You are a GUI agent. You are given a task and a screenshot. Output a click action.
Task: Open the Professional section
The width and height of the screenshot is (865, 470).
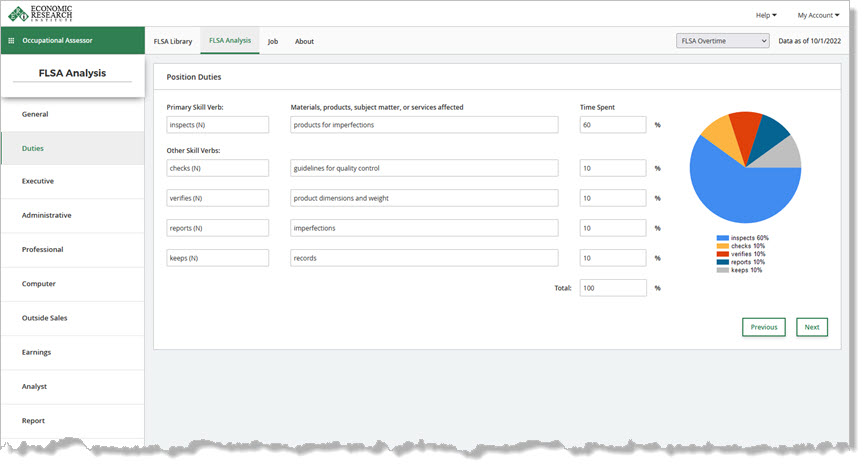[x=73, y=249]
